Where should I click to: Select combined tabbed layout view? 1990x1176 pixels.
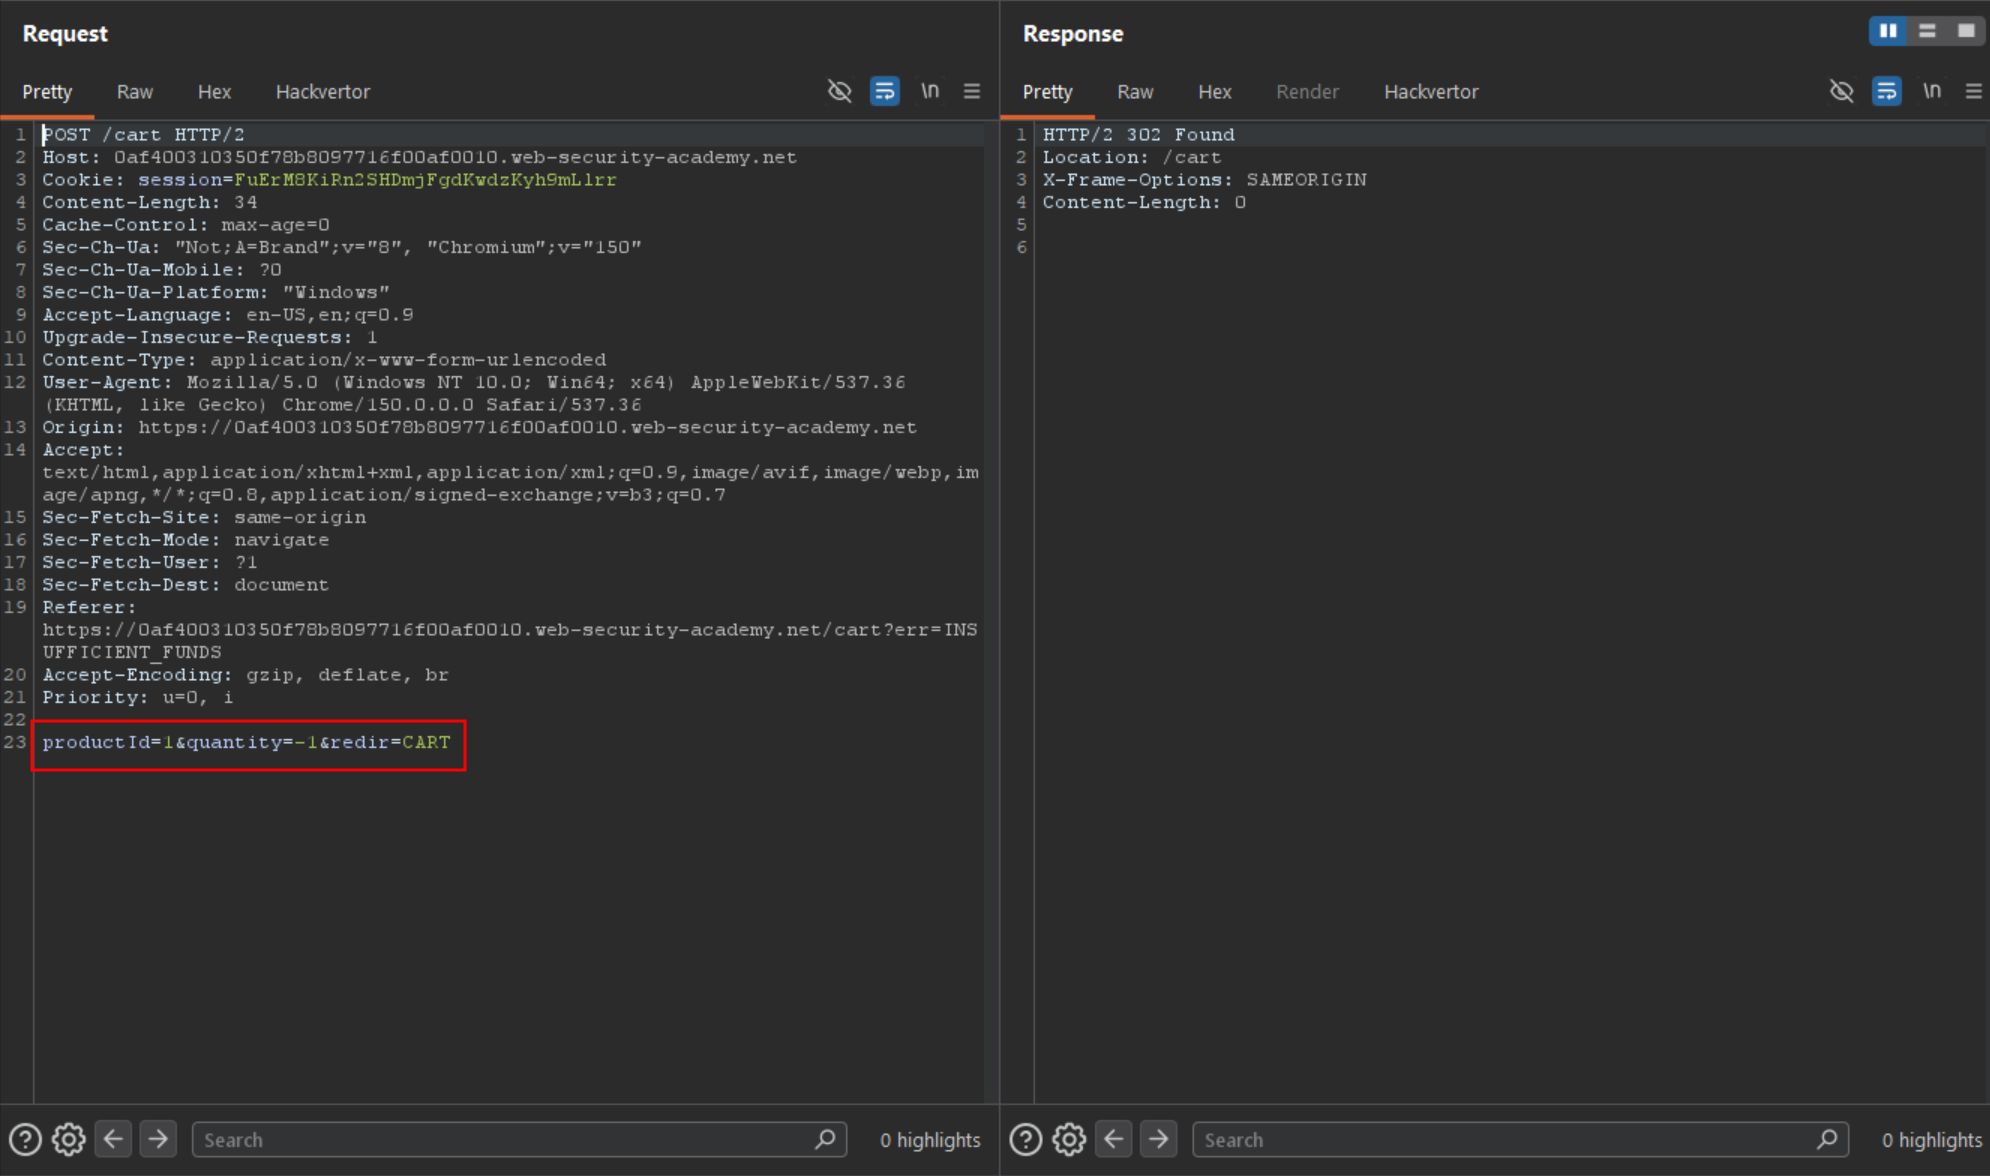point(1966,31)
